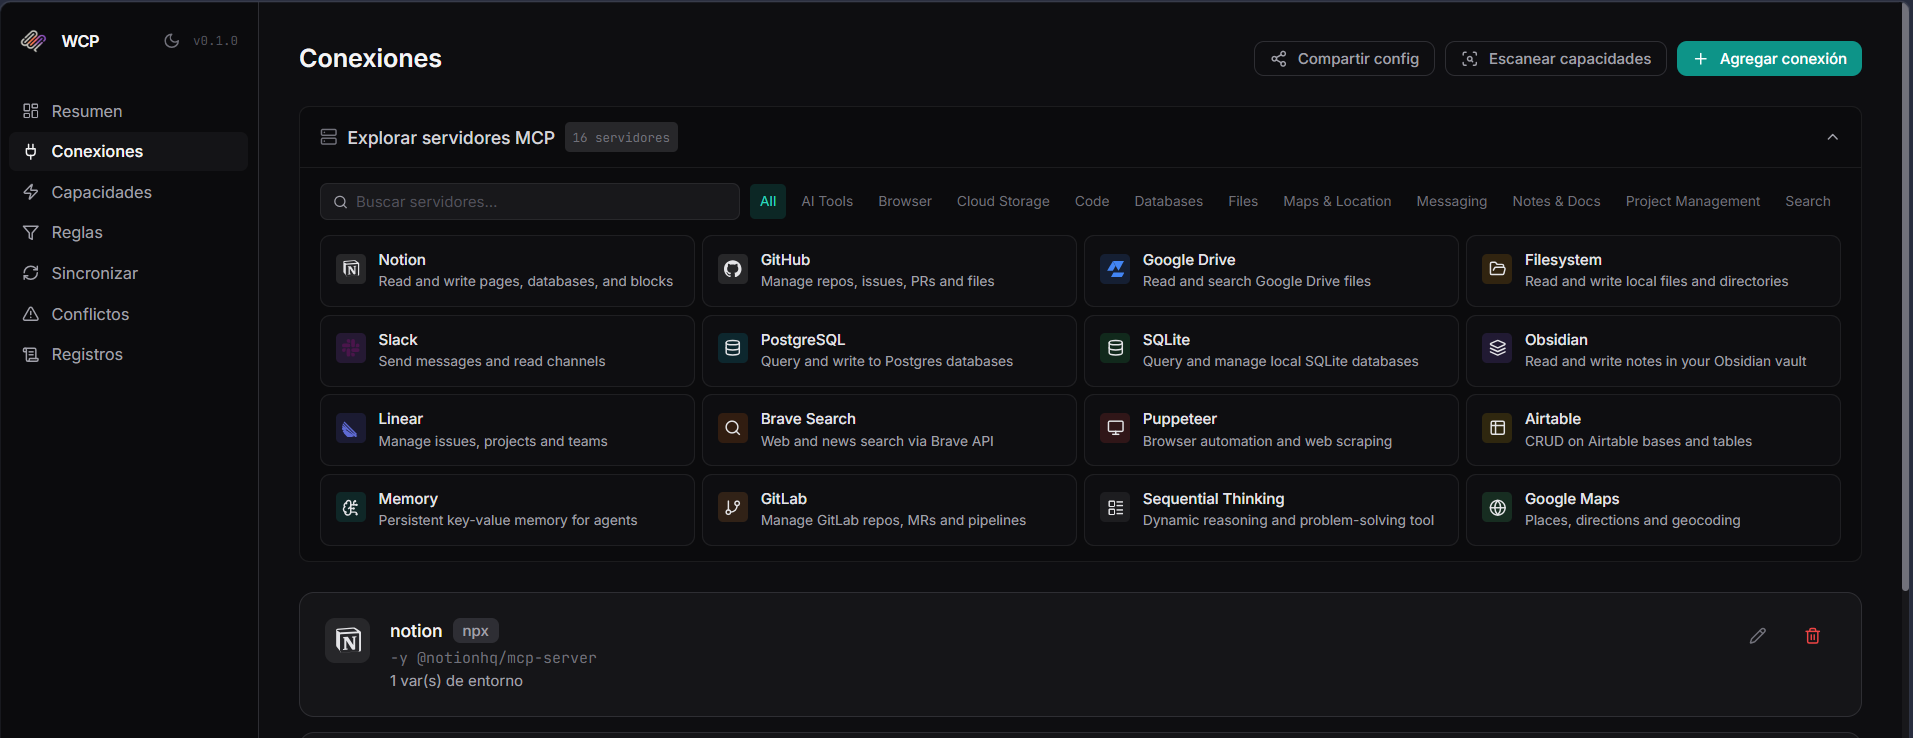
Task: Click the npx badge on notion connection
Action: 475,631
